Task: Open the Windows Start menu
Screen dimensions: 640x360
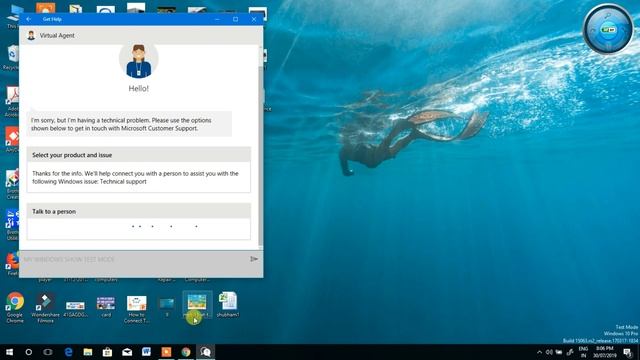Action: [x=9, y=352]
